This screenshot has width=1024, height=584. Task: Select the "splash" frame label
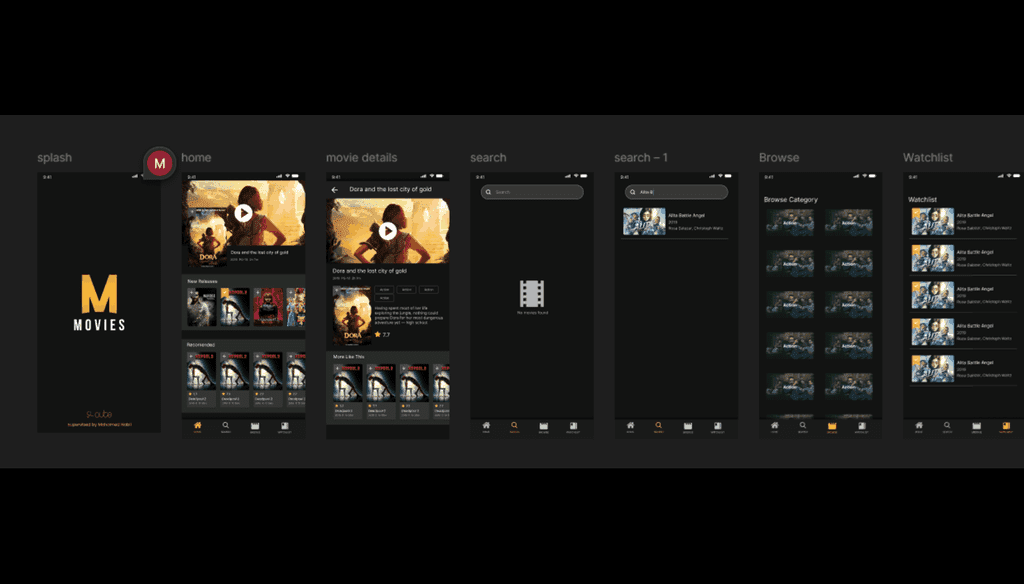point(54,158)
